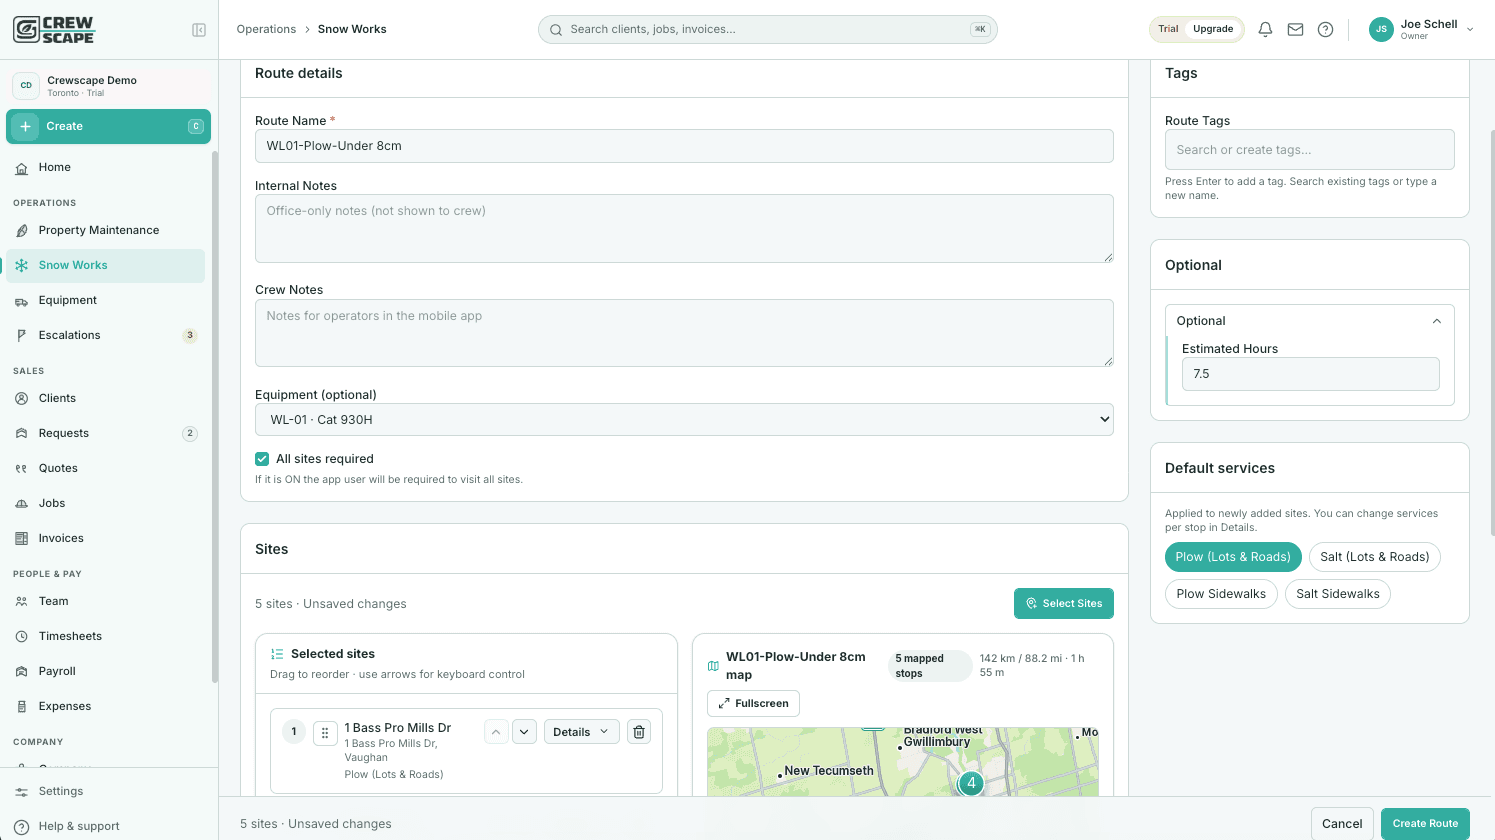Click the Snow Works snowflake icon

pos(22,265)
